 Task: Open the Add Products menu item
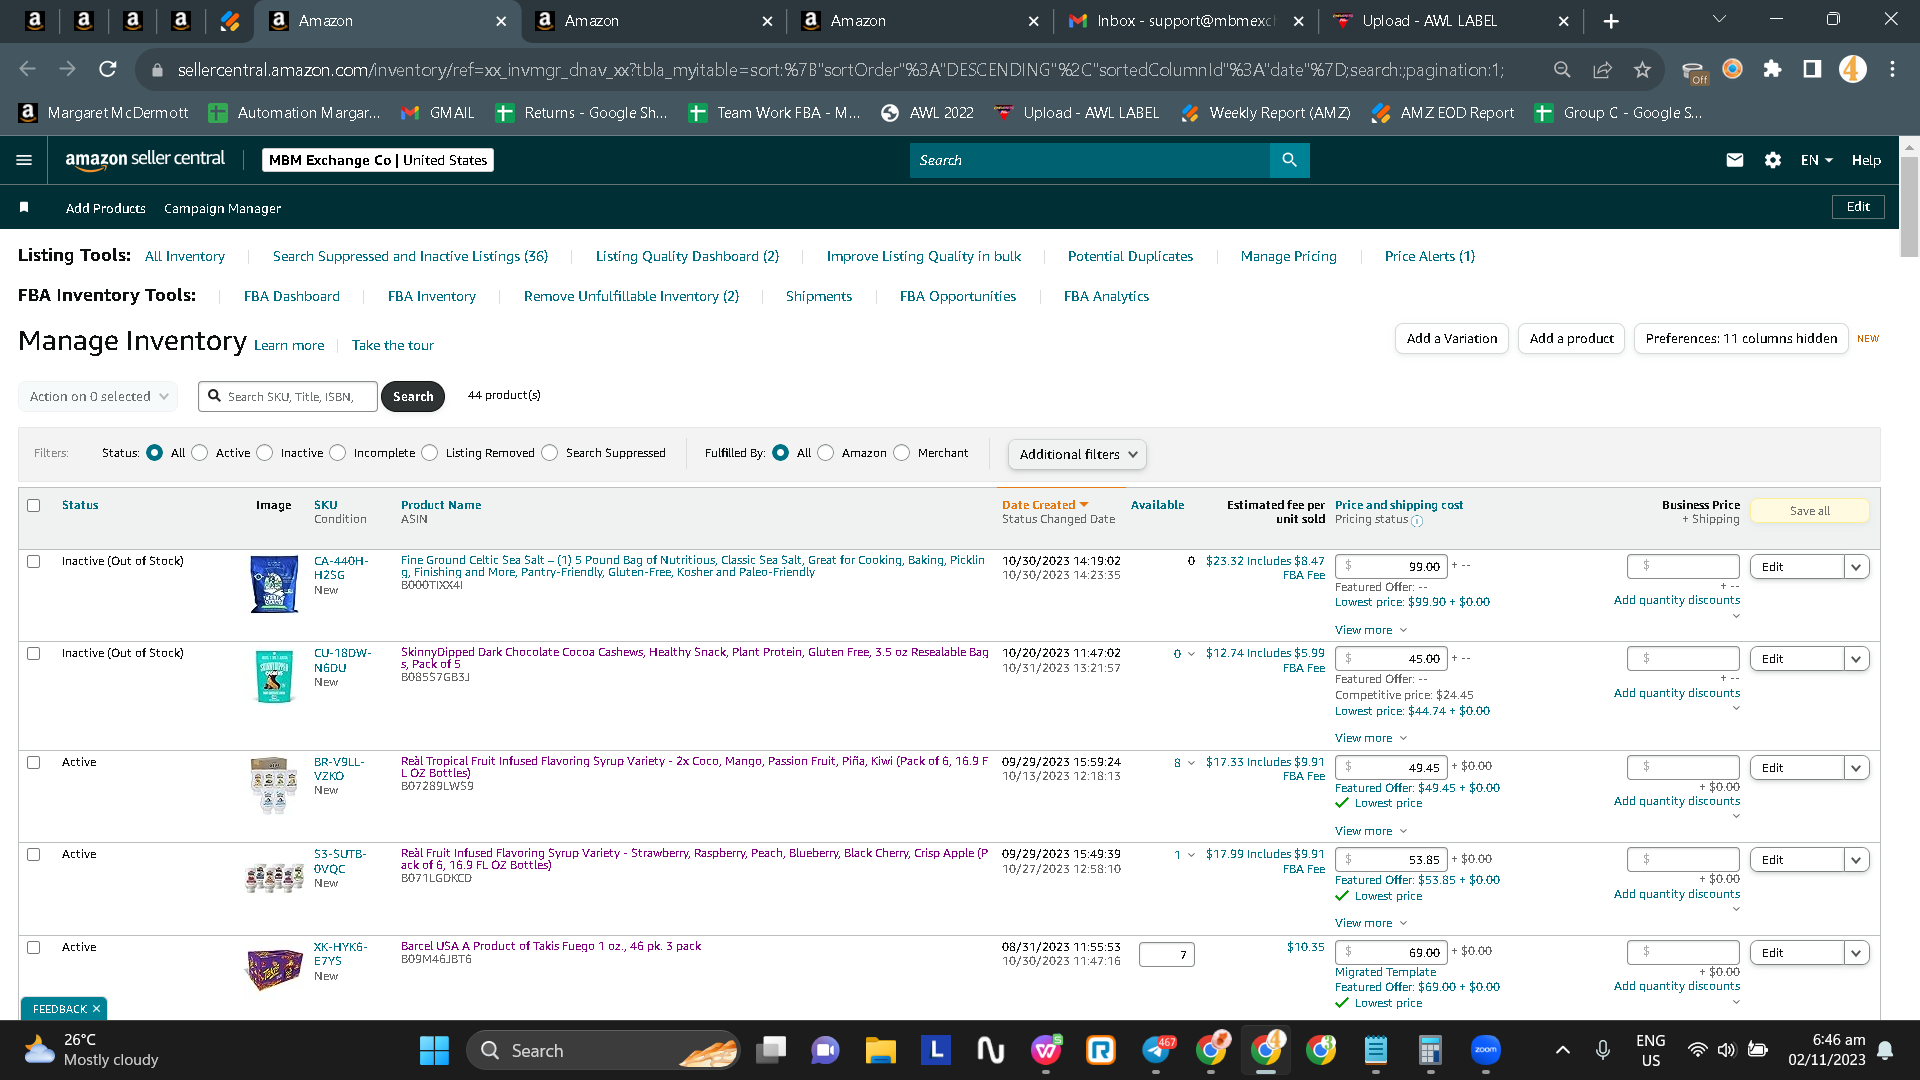click(x=106, y=208)
